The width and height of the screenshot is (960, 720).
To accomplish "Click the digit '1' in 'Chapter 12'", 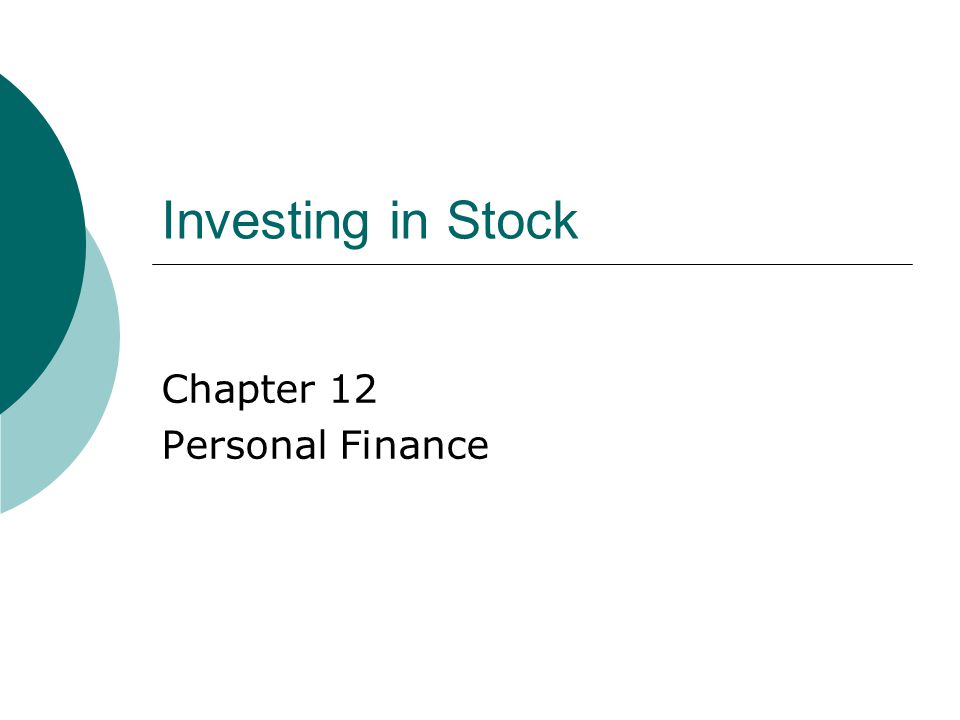I will coord(340,389).
